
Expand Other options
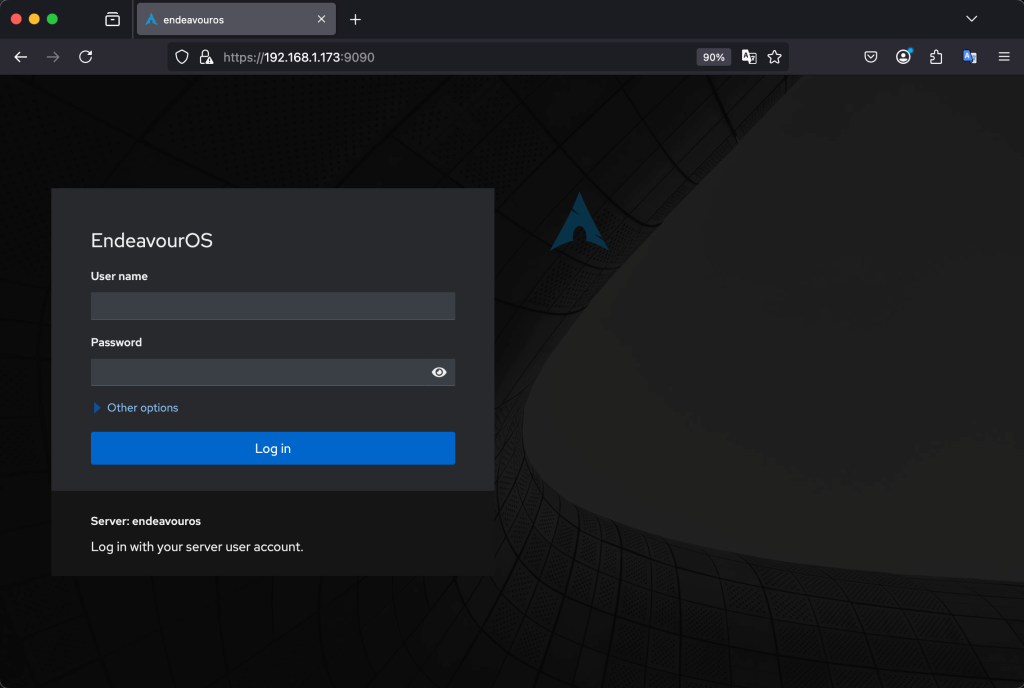point(136,408)
